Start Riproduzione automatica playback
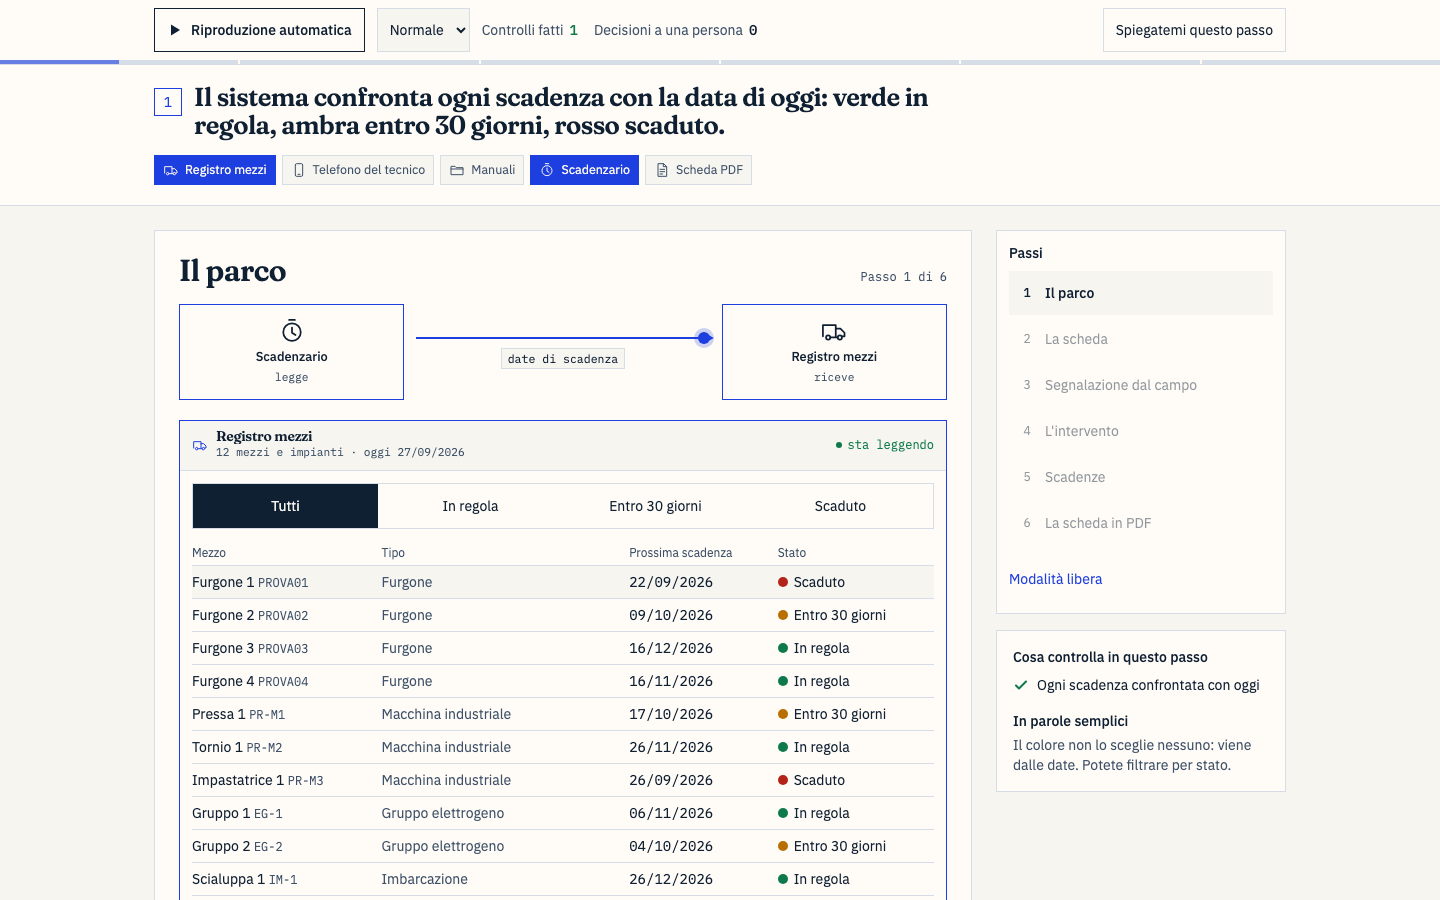This screenshot has width=1440, height=900. [x=259, y=30]
